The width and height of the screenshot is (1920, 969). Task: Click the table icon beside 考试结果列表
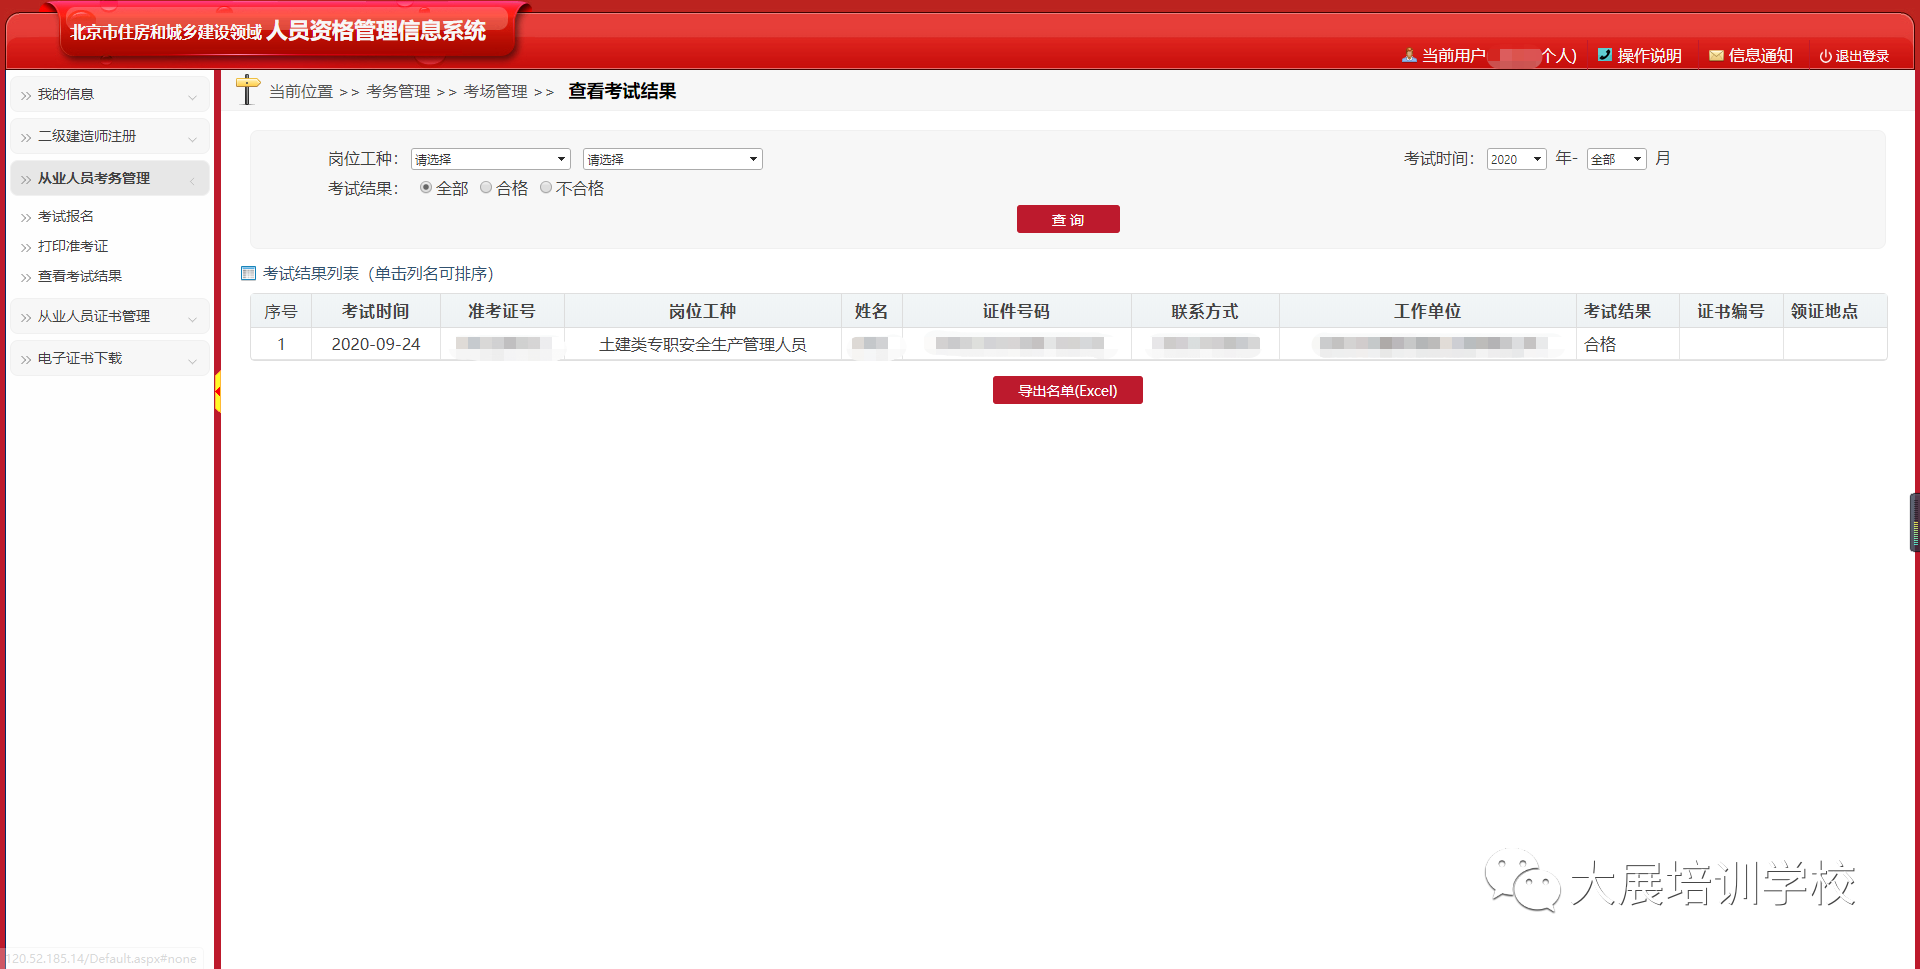(x=249, y=273)
